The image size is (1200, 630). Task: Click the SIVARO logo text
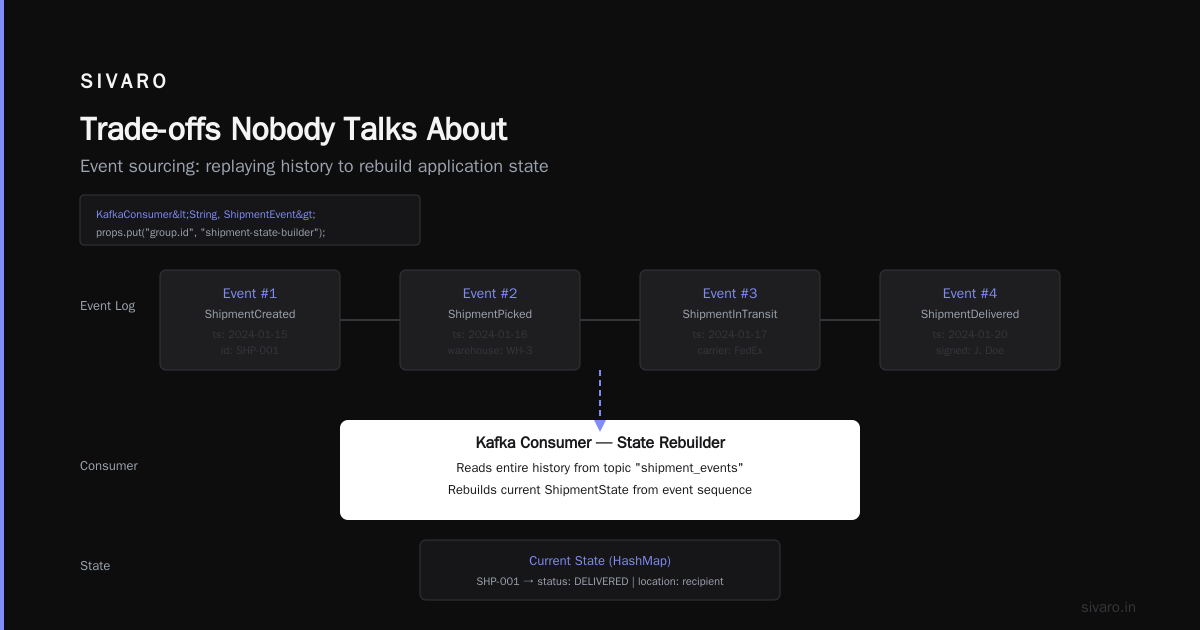(x=124, y=82)
